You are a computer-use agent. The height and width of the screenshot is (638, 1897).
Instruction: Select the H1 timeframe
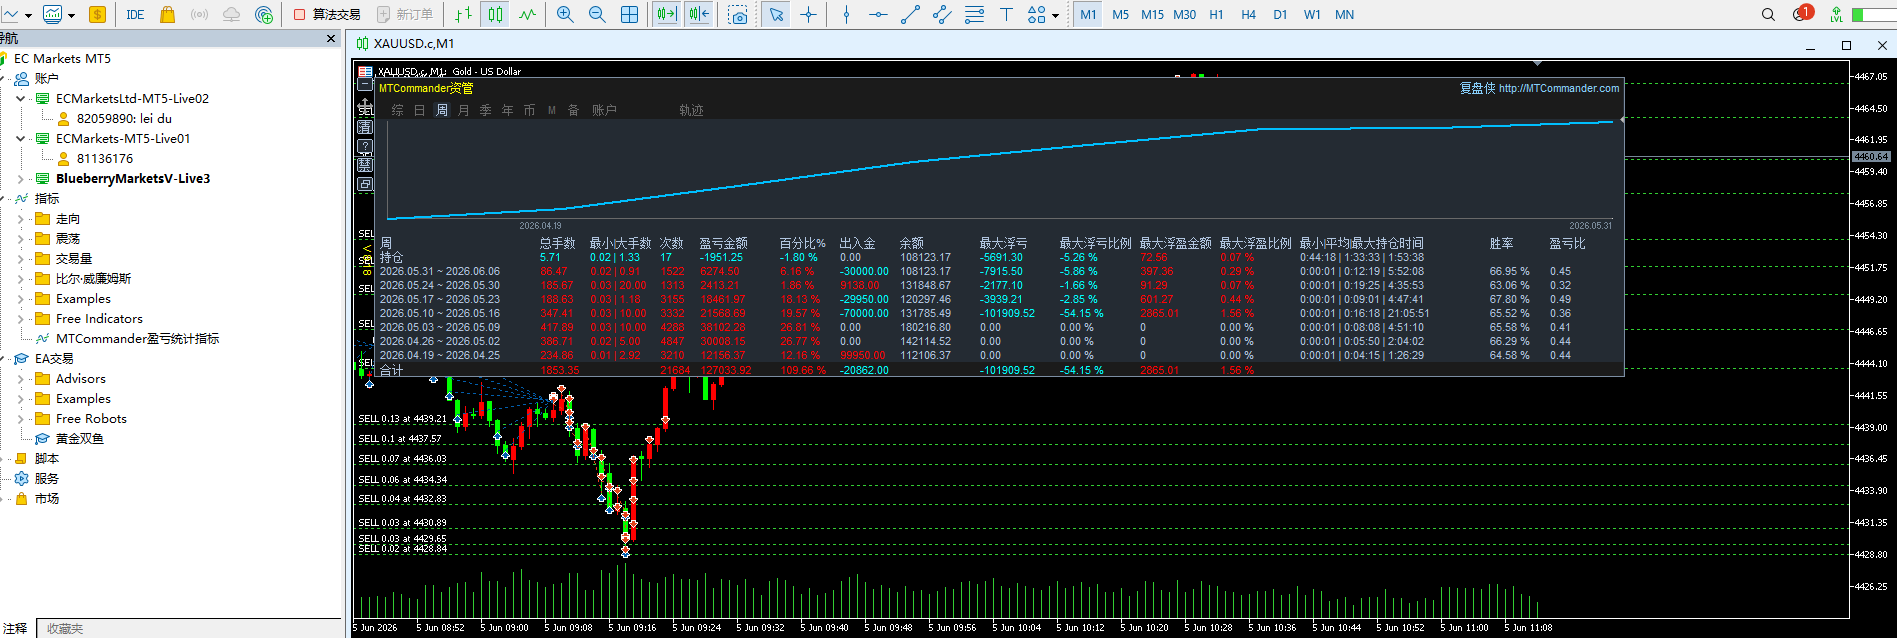coord(1216,15)
